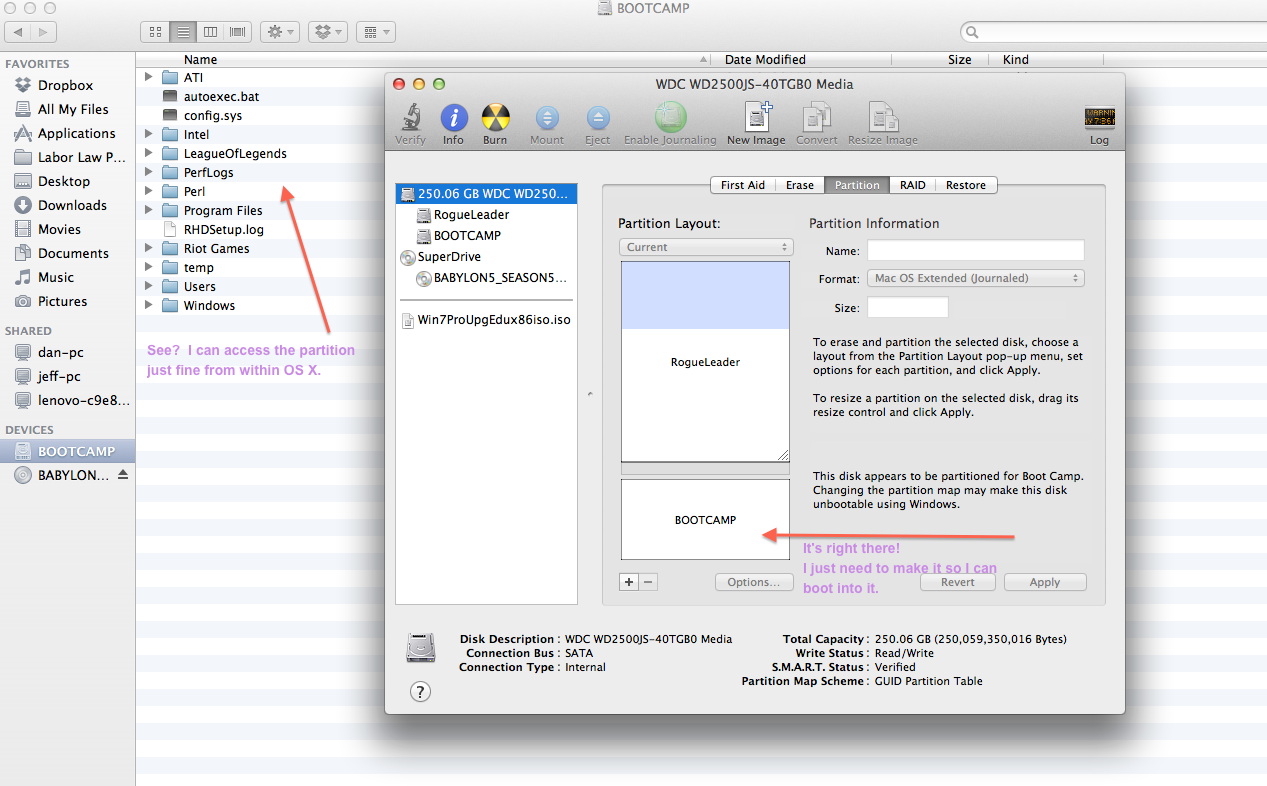Create a New Image
The image size is (1267, 786).
[x=756, y=118]
